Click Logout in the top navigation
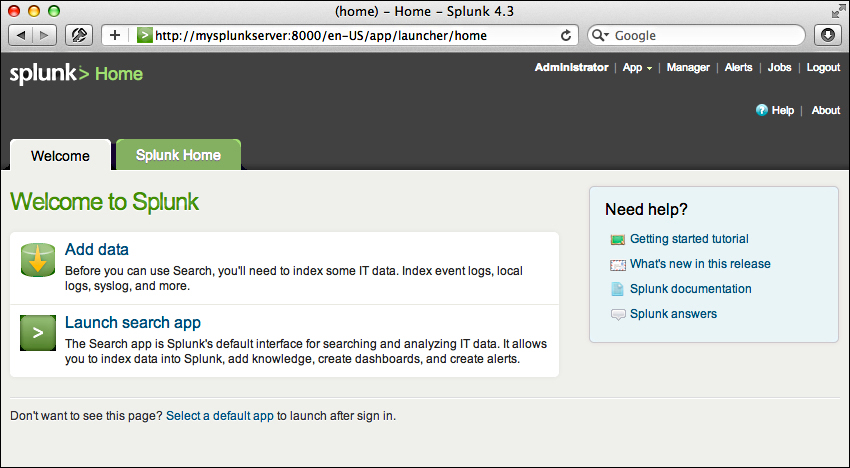Viewport: 850px width, 468px height. point(823,68)
